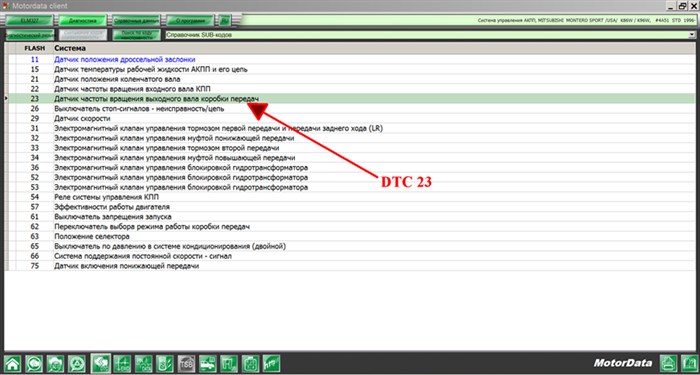Open the Справочник SUB-кодов dropdown arrow
Image resolution: width=700 pixels, height=375 pixels.
point(692,34)
